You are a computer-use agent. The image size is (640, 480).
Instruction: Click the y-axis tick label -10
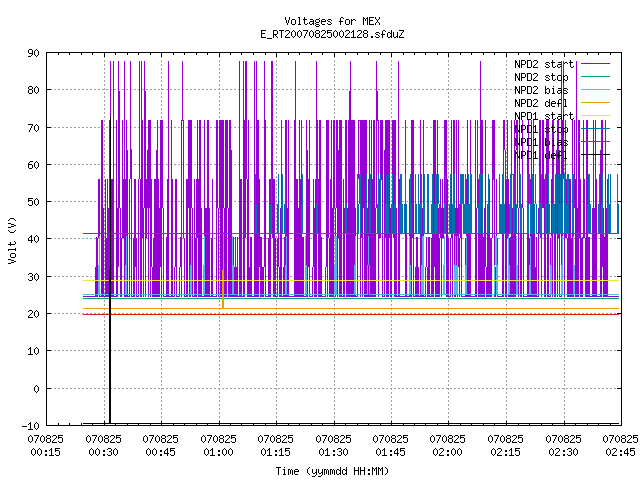(31, 426)
